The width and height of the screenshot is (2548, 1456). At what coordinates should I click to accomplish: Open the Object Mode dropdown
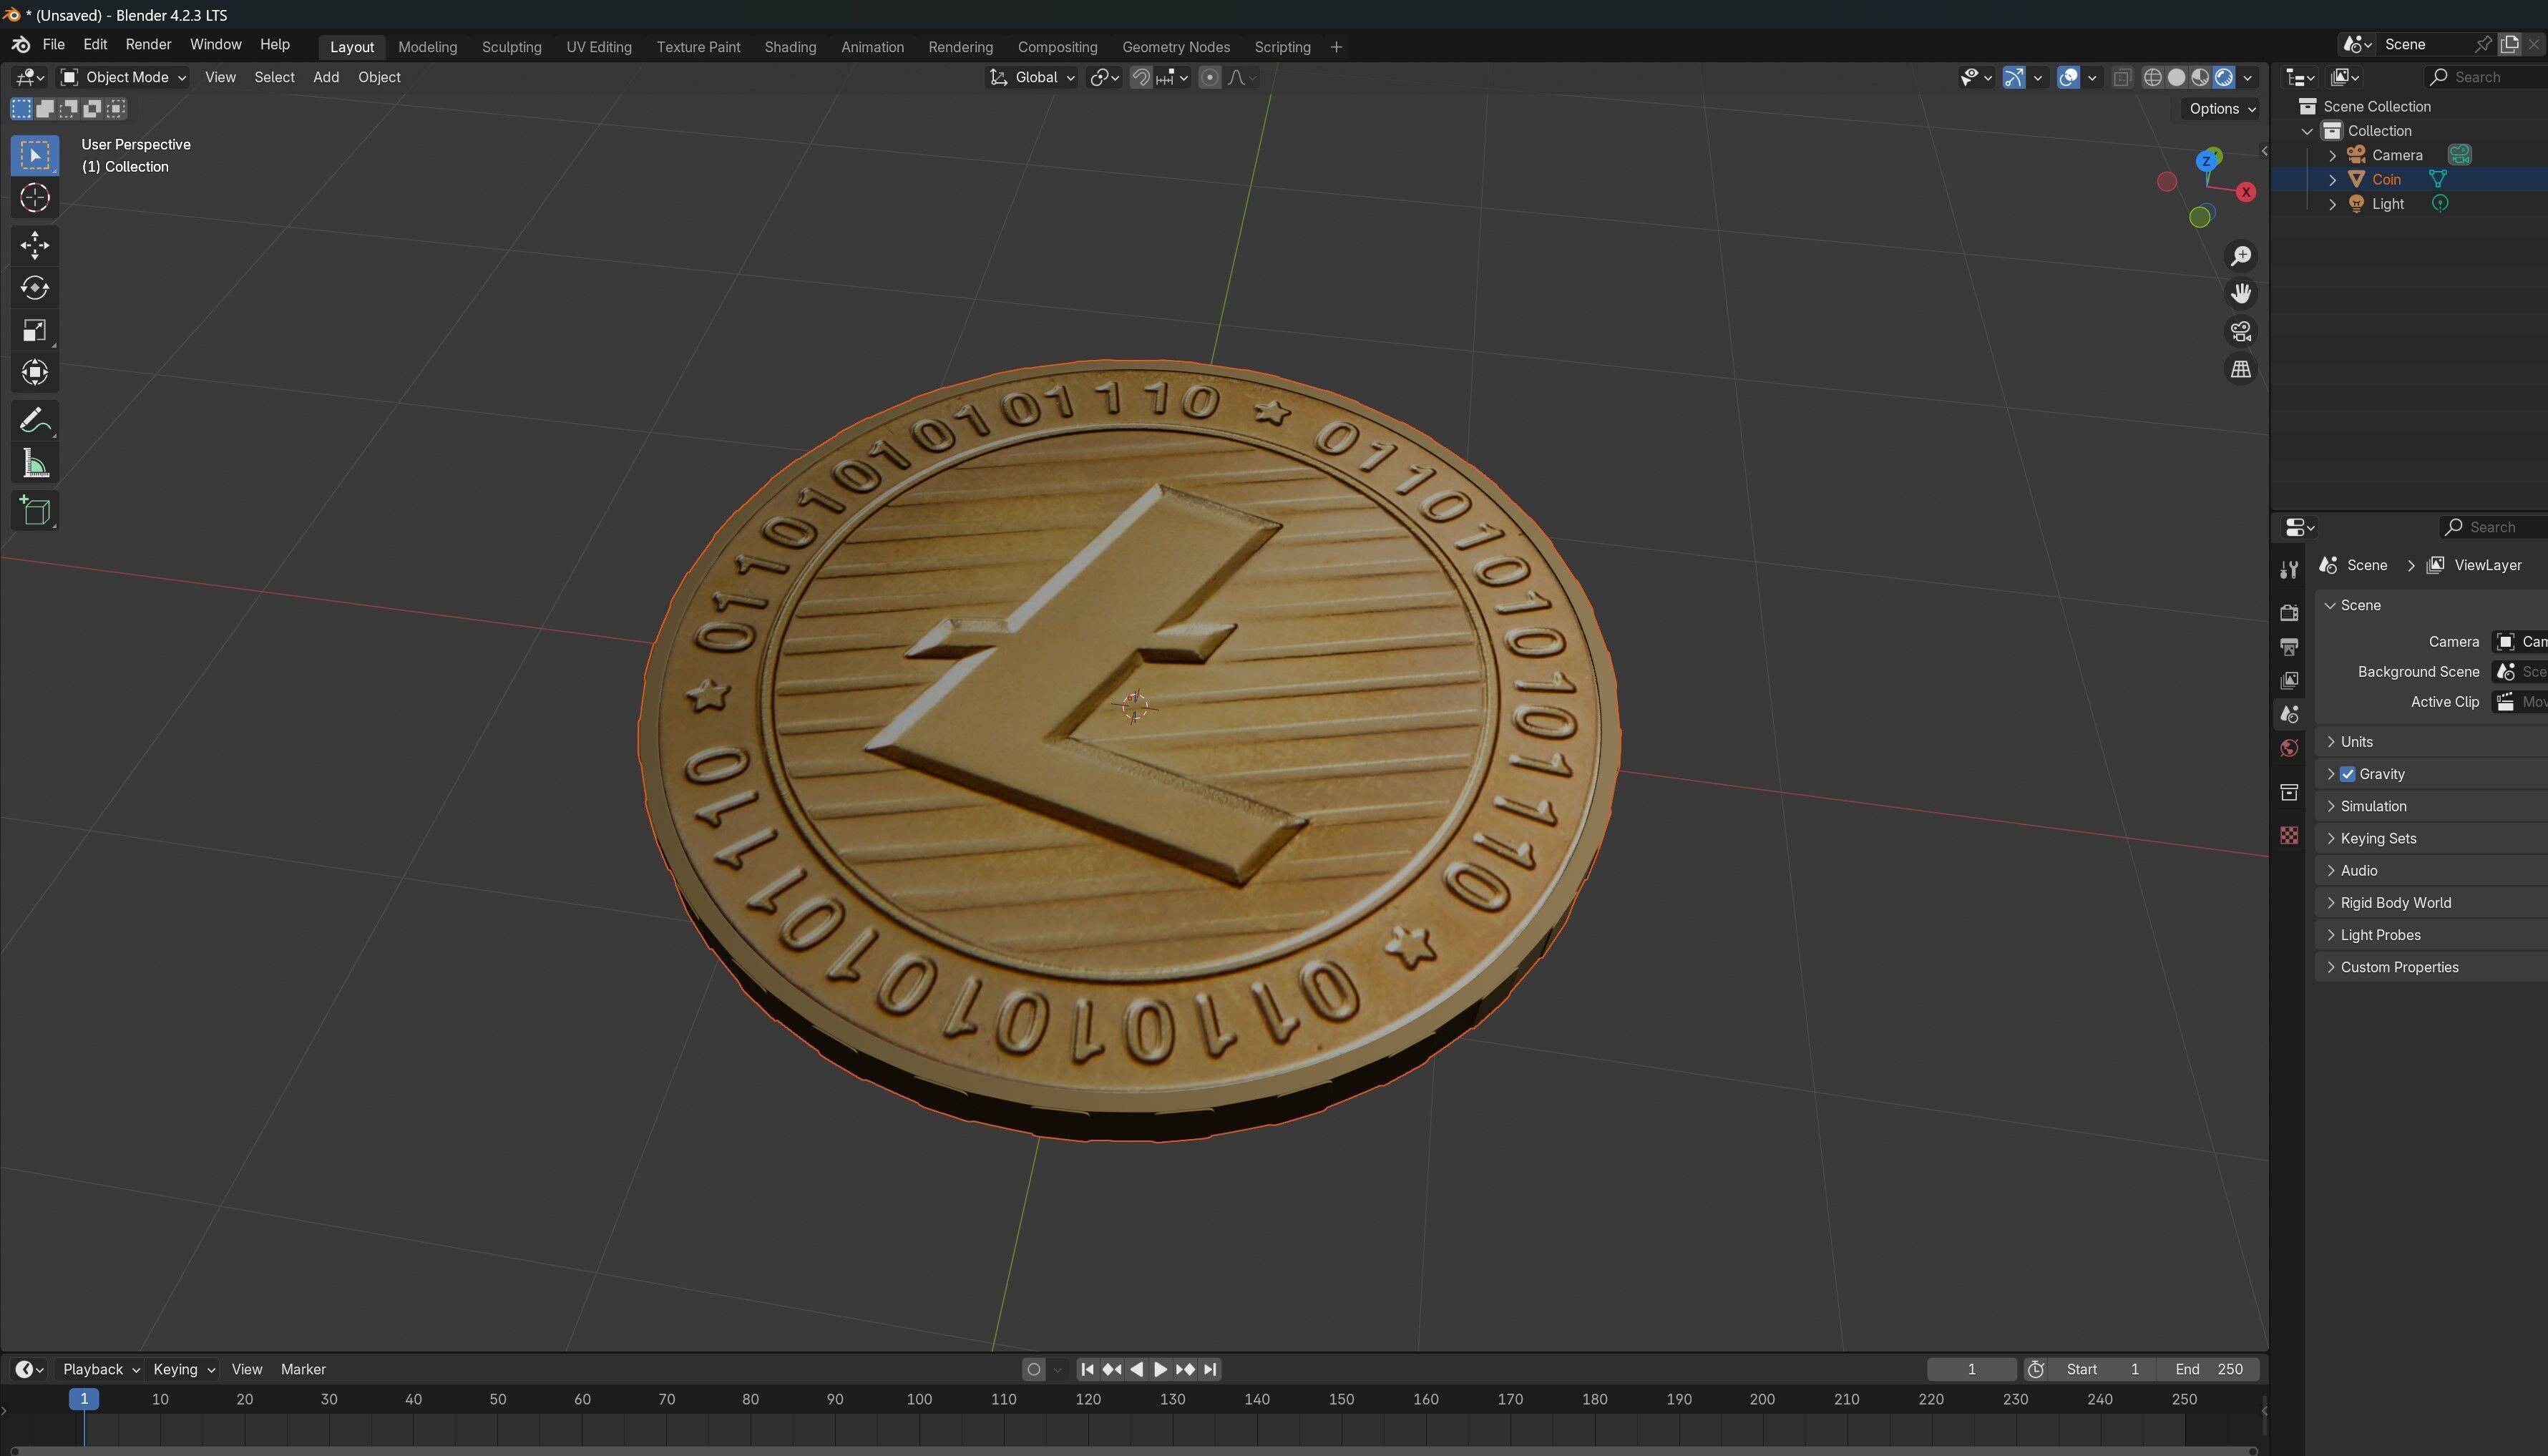[x=123, y=77]
